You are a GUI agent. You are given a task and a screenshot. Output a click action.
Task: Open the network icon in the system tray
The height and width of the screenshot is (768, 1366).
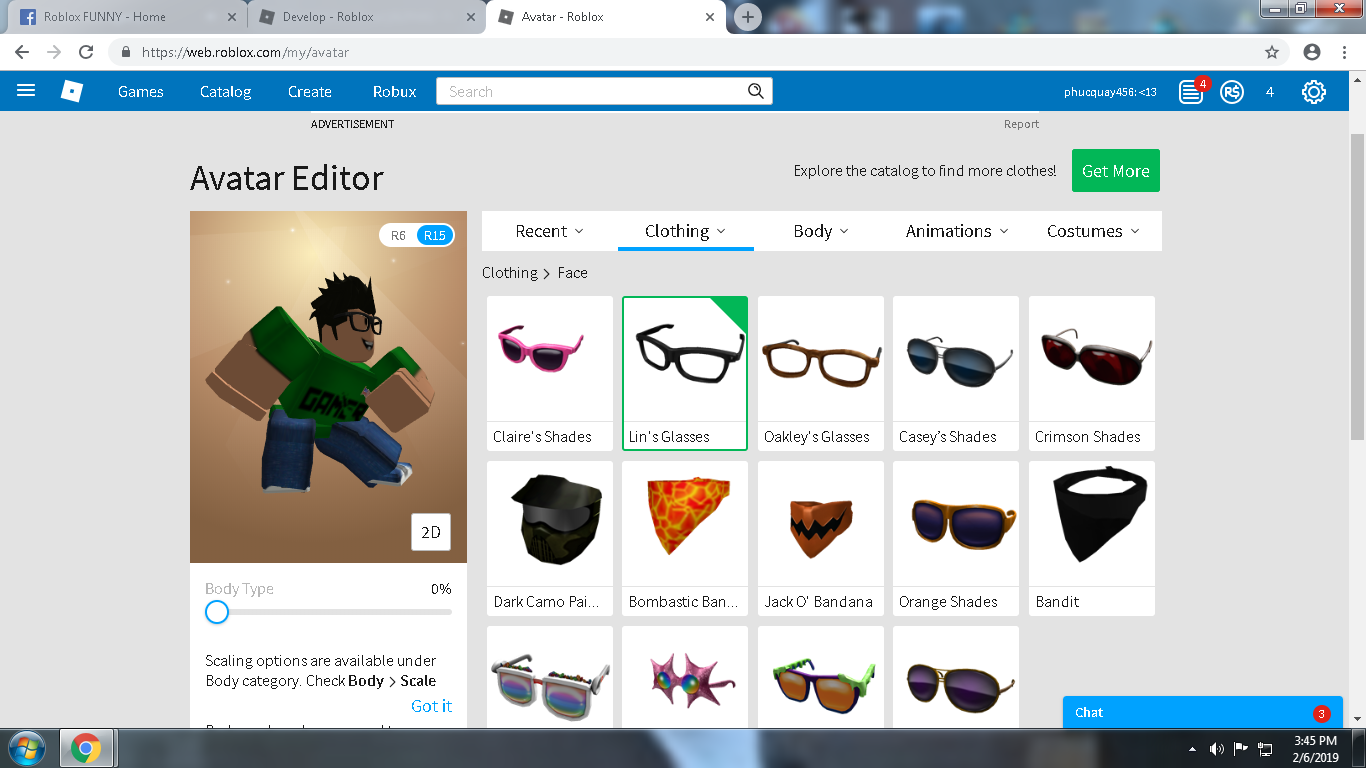(x=1265, y=749)
